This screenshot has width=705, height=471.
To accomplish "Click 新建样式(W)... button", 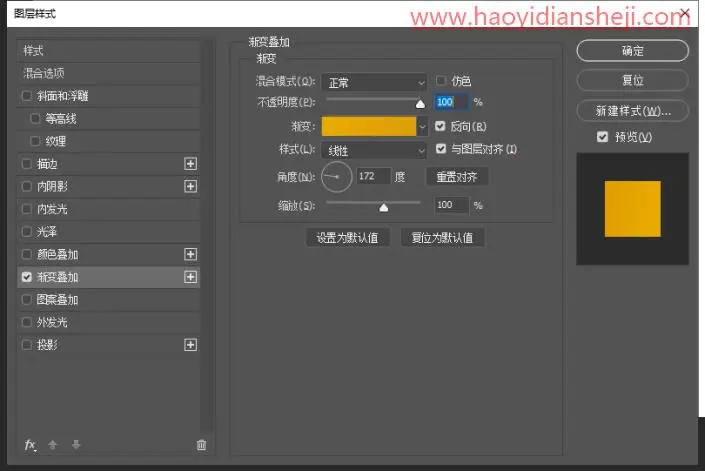I will 633,111.
